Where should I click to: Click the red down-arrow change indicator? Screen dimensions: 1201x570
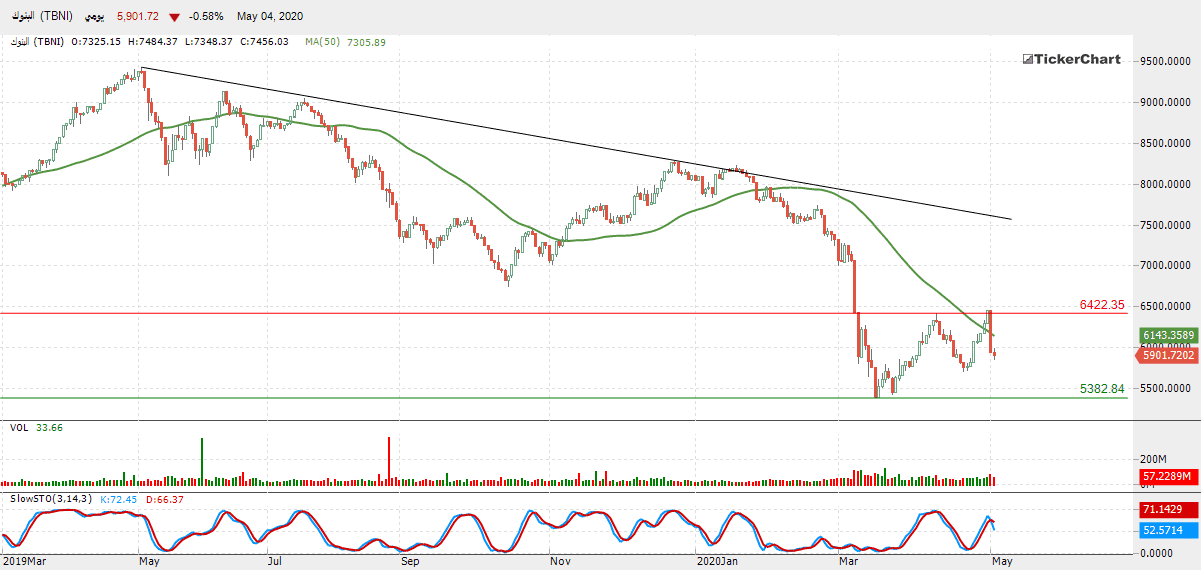(x=175, y=18)
